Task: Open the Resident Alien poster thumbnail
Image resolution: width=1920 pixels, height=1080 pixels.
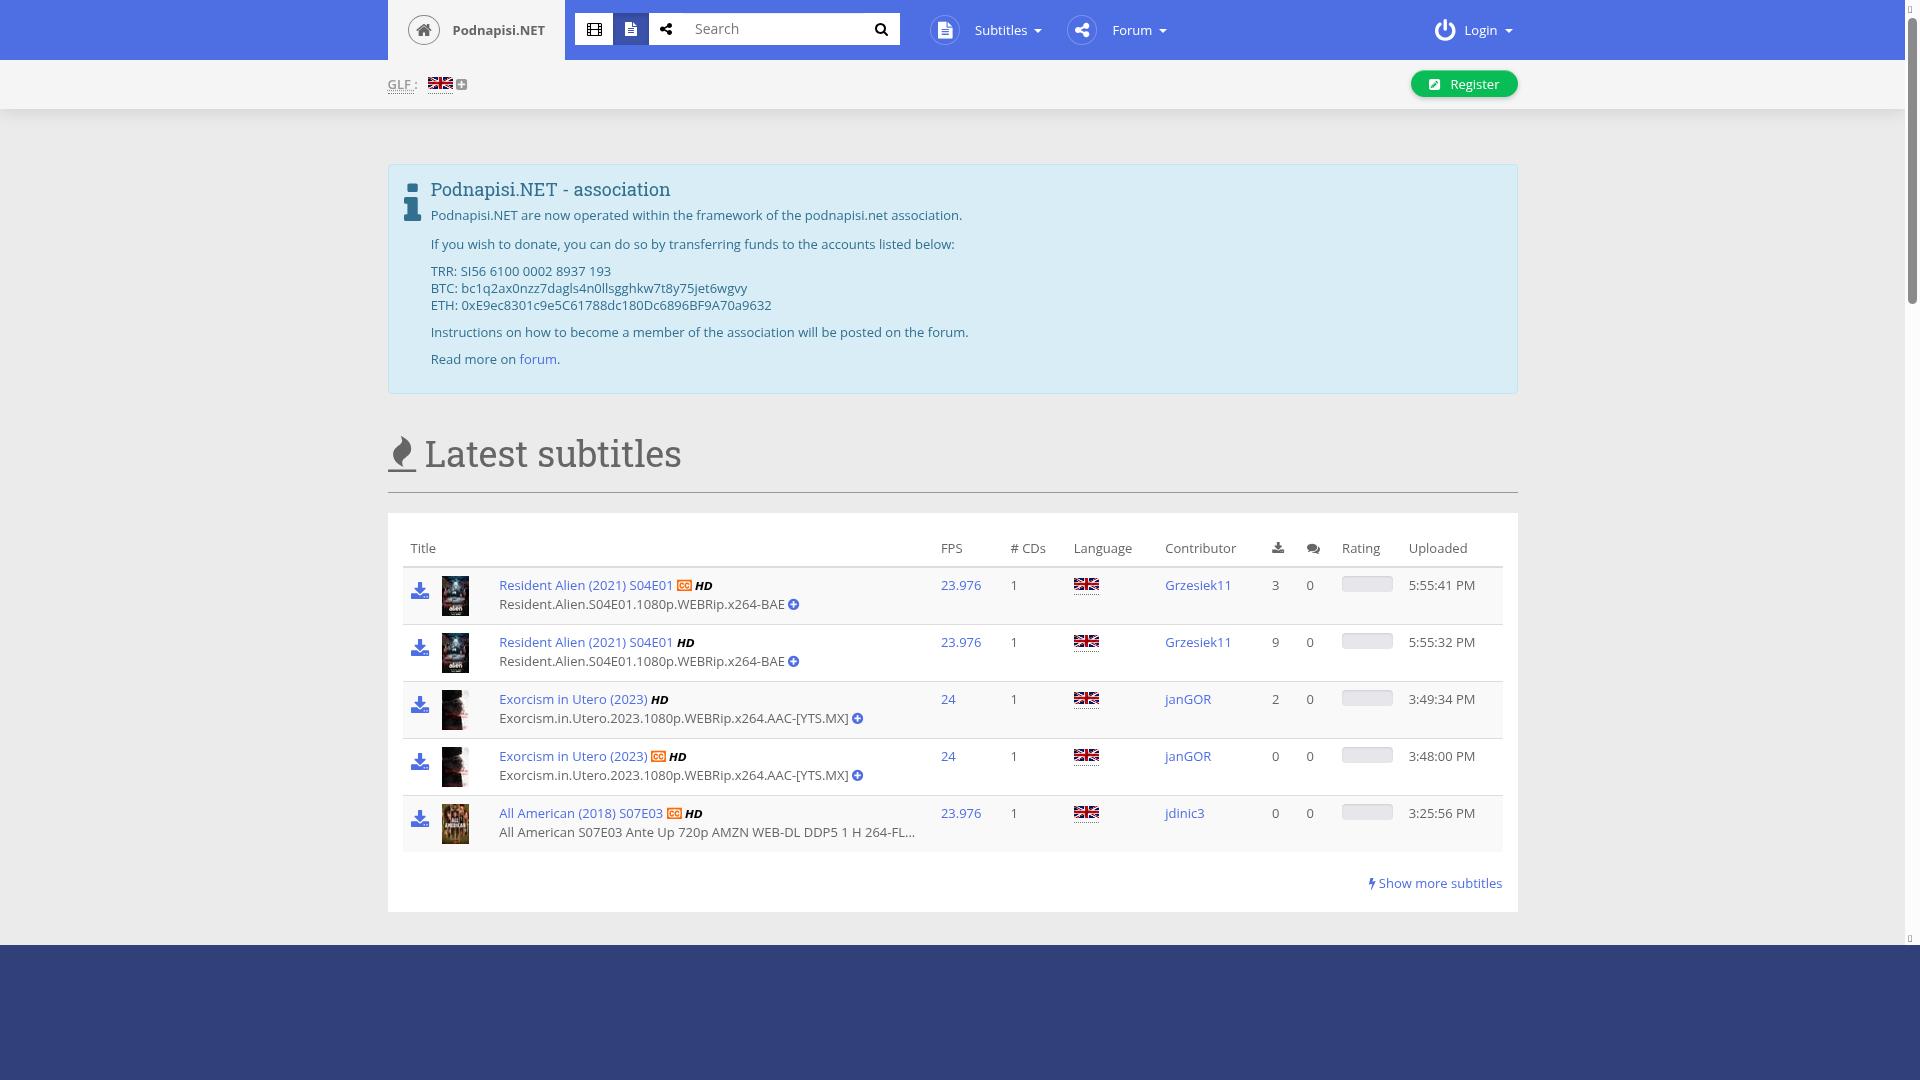Action: [x=455, y=595]
